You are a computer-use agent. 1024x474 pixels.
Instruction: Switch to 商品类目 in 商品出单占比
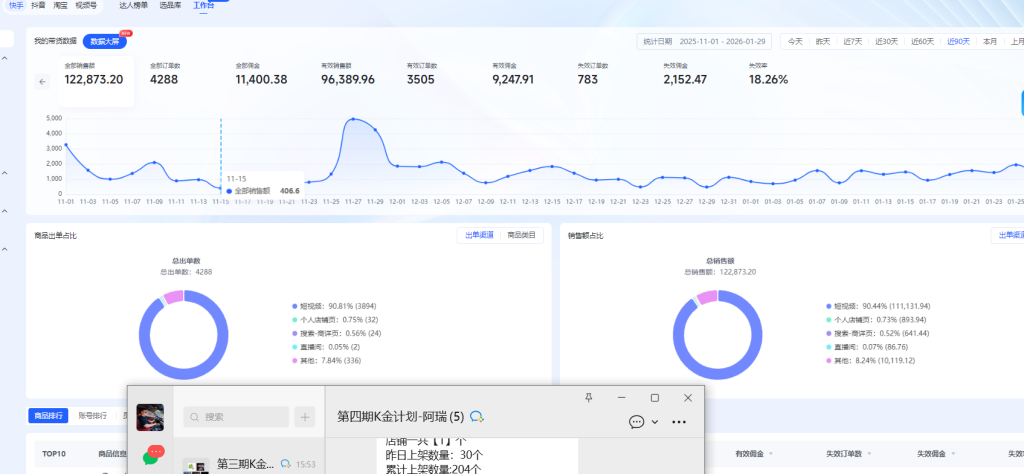point(521,235)
